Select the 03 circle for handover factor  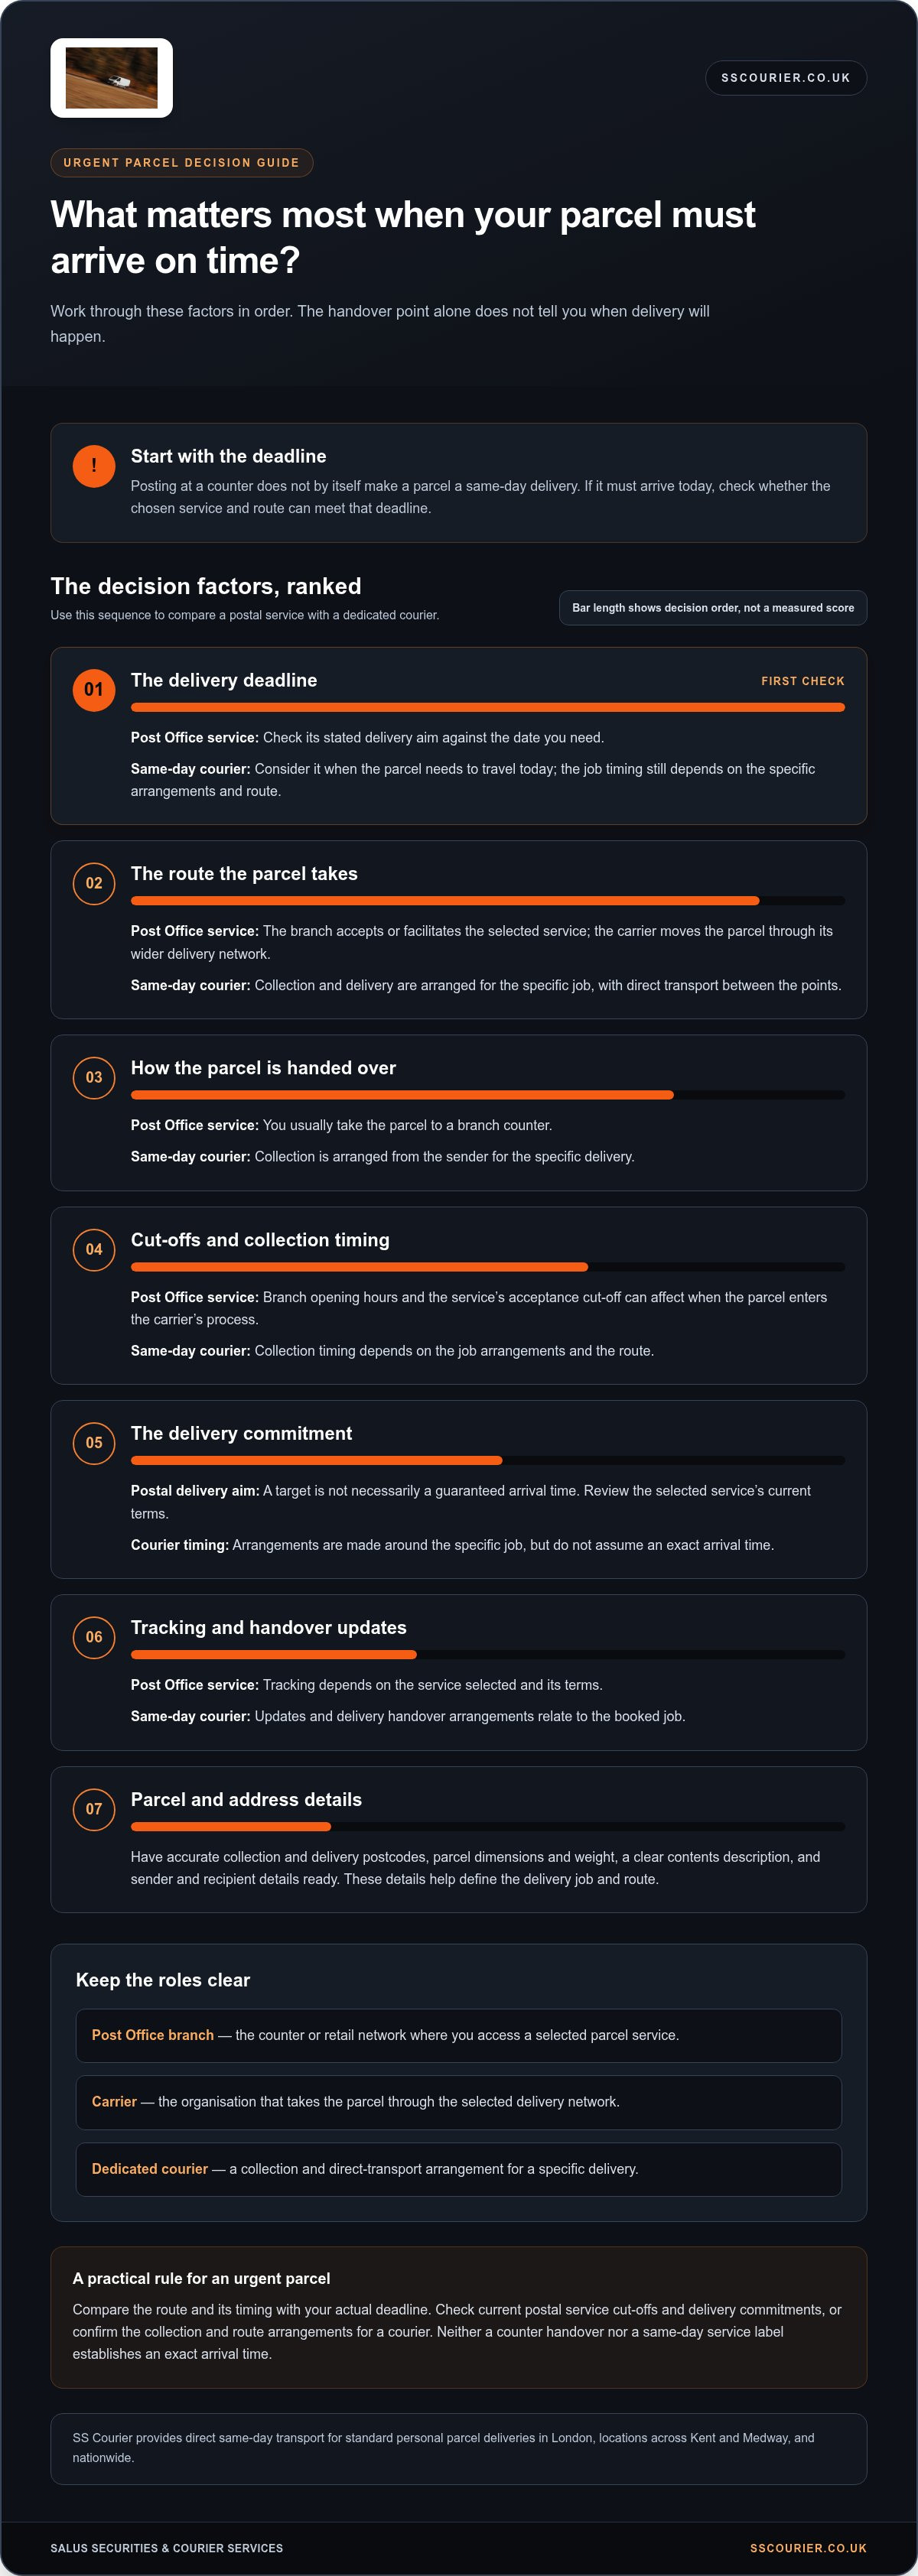tap(94, 1078)
